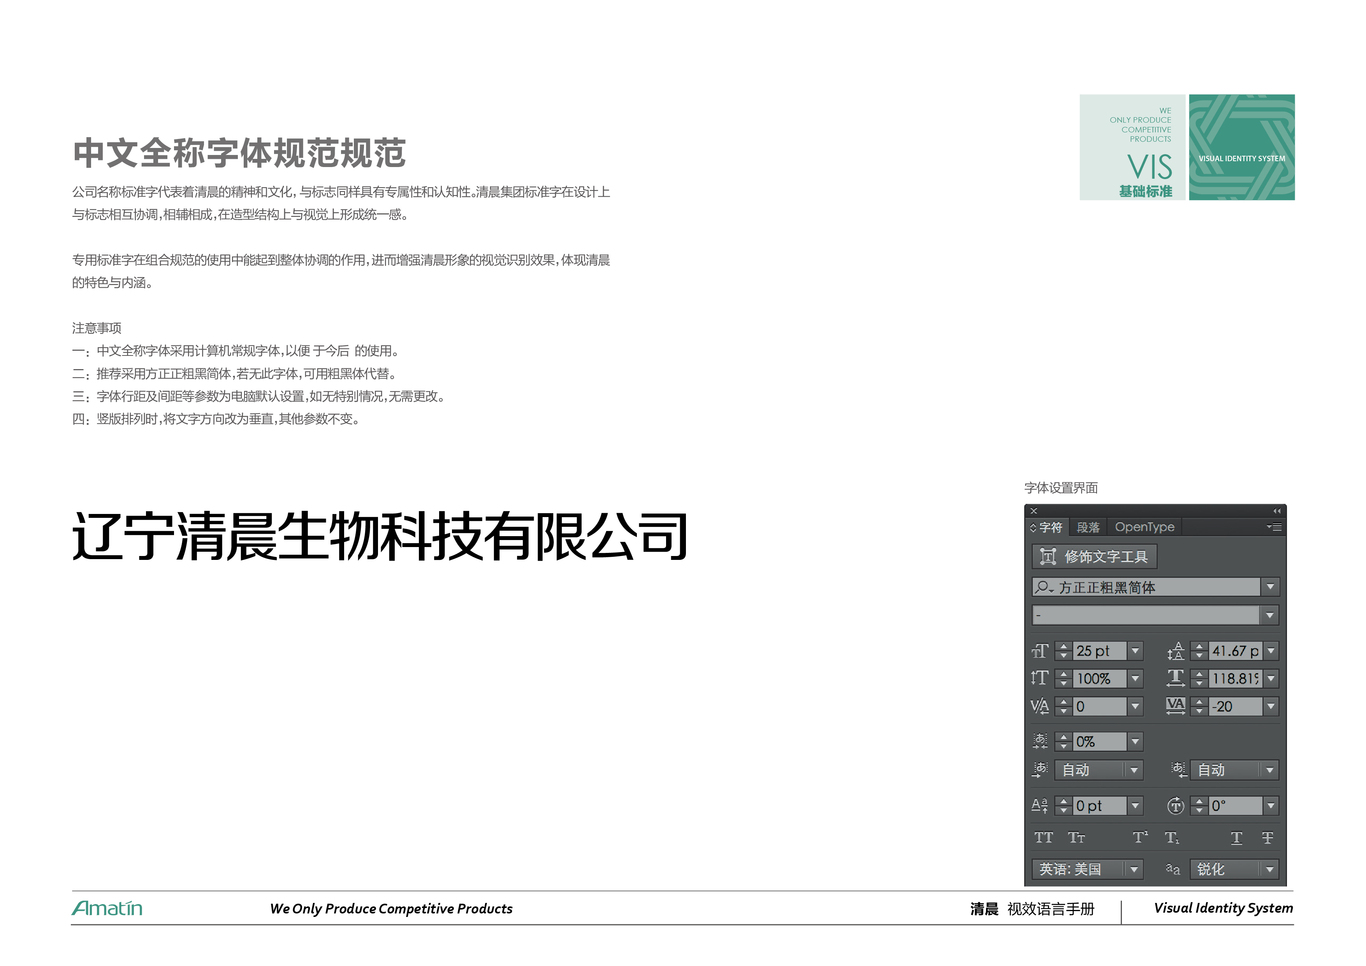
Task: Close the Character panel with X
Action: [x=1034, y=511]
